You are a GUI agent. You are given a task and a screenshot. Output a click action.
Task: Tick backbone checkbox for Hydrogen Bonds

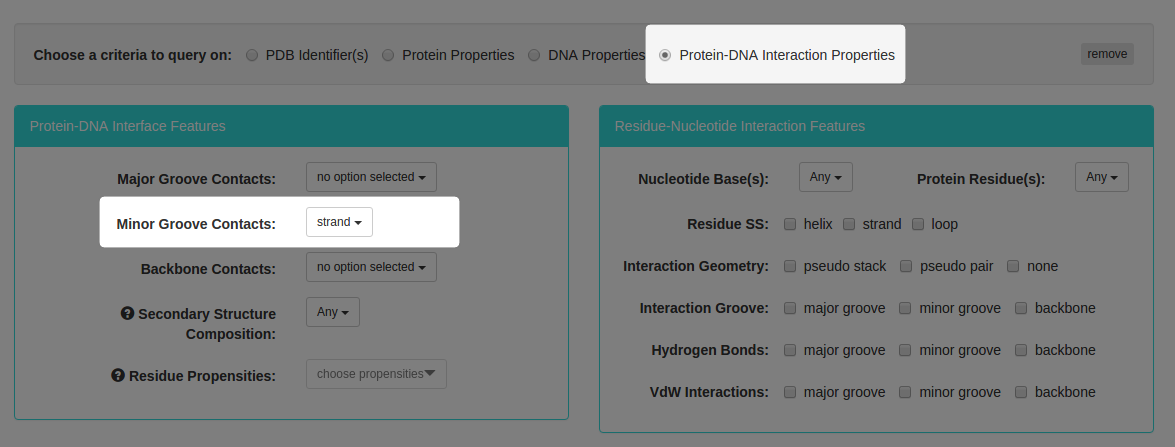tap(1021, 350)
